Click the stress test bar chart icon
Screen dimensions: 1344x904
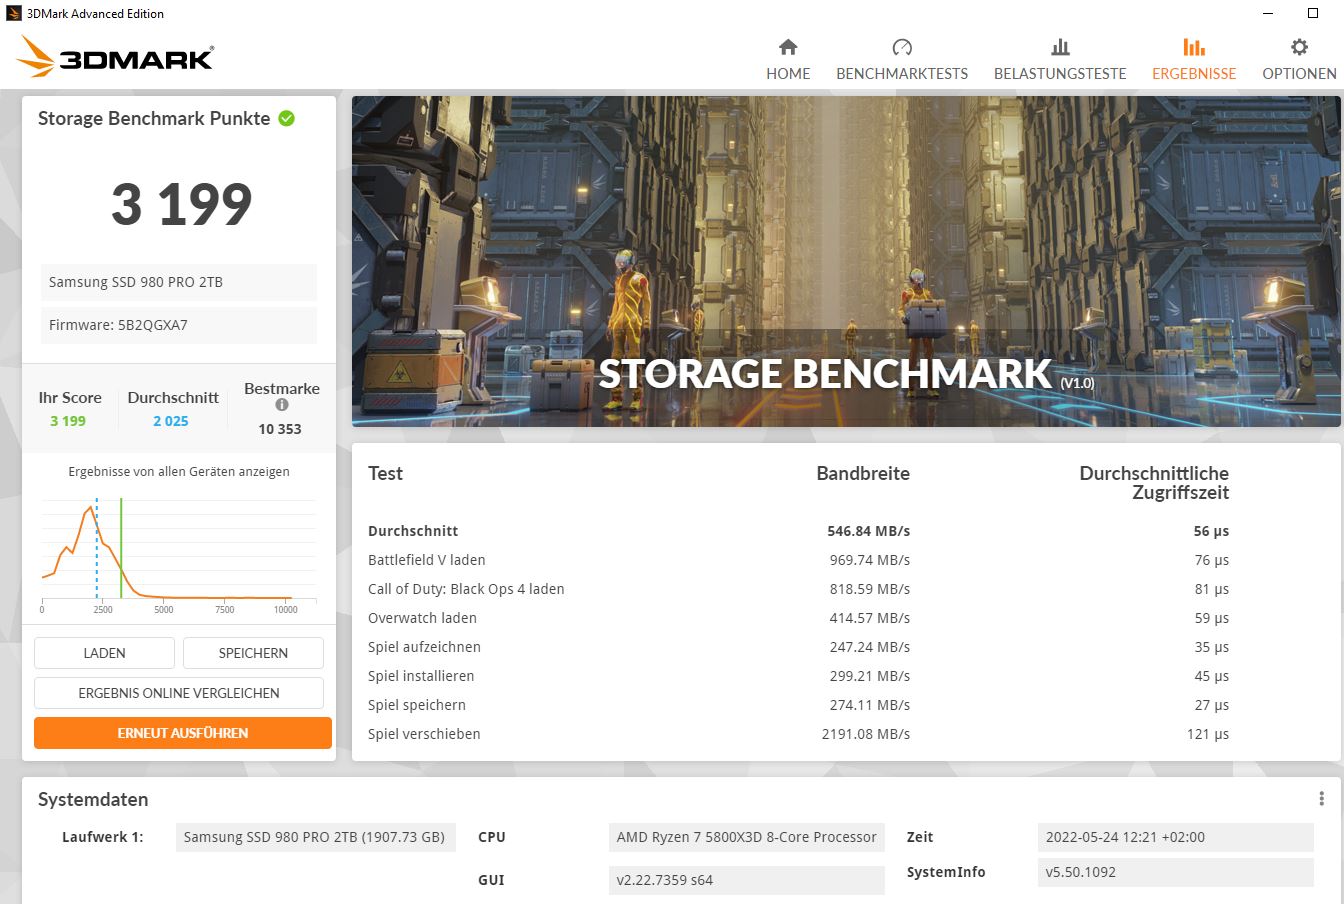pyautogui.click(x=1060, y=47)
